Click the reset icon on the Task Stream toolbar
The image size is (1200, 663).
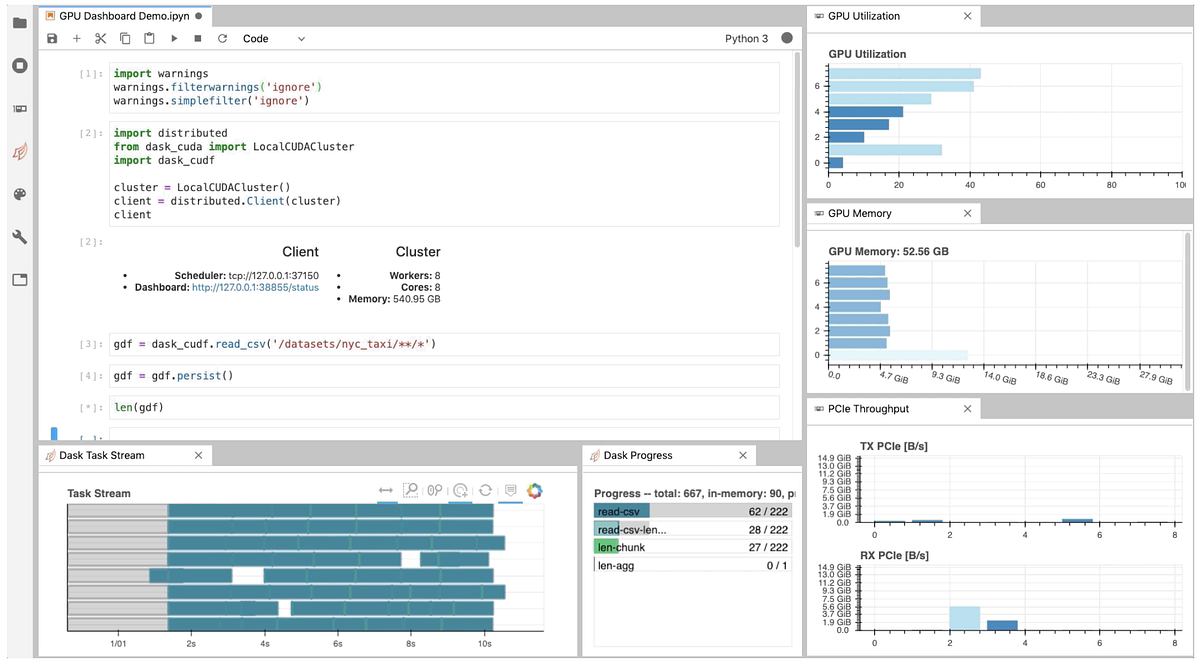487,490
